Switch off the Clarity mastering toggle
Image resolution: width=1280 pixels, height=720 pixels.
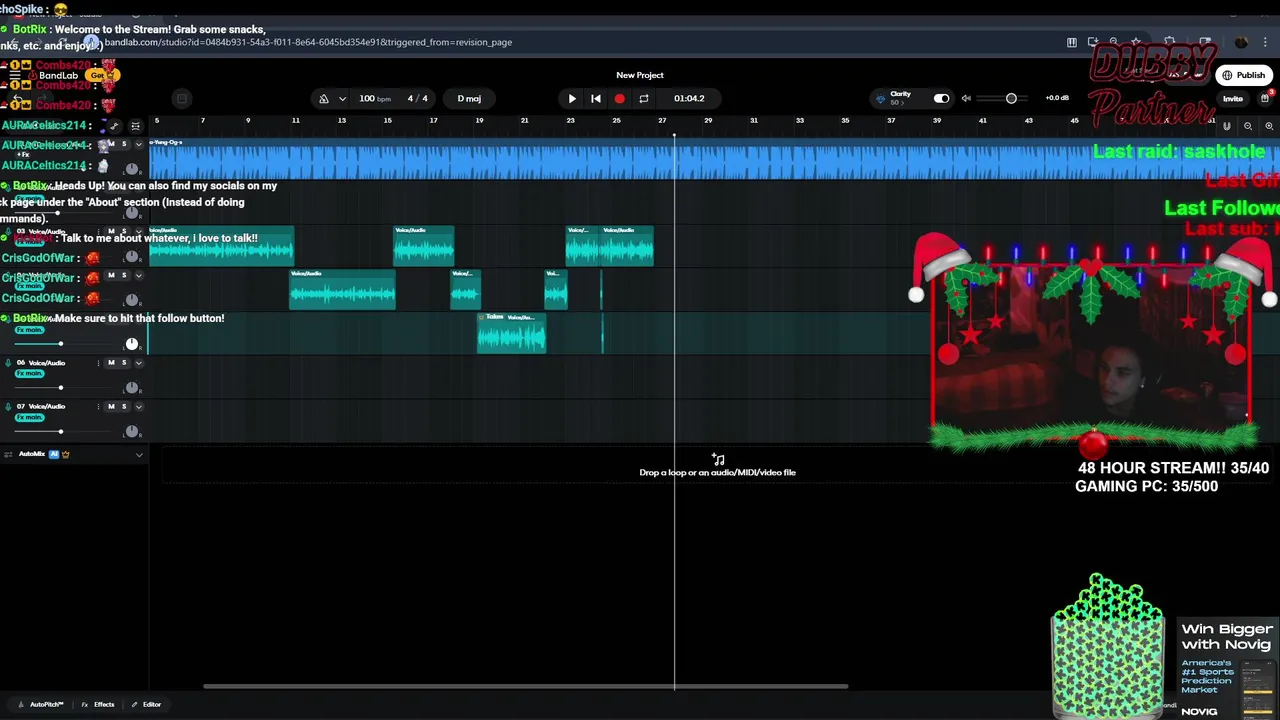941,98
